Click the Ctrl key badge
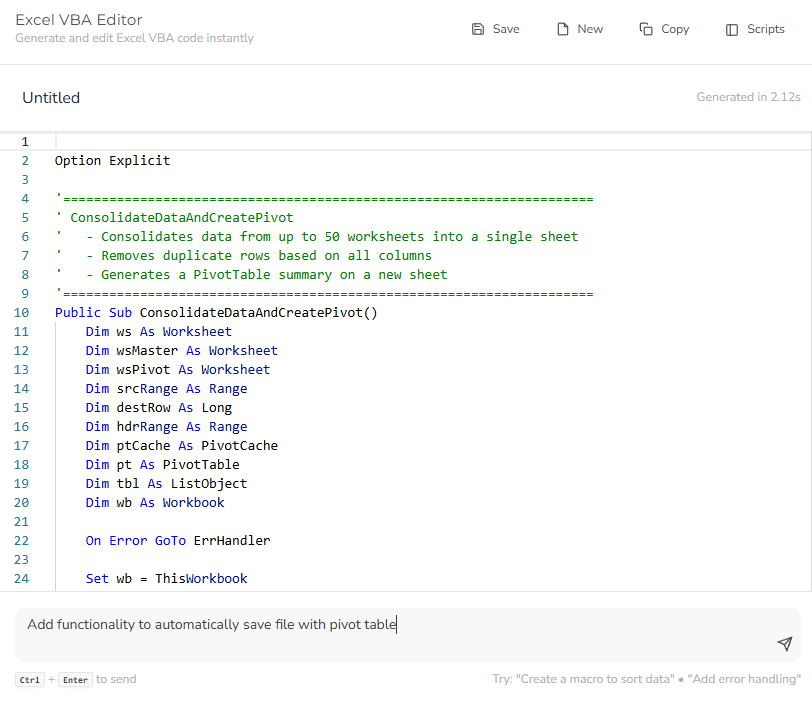 click(29, 679)
